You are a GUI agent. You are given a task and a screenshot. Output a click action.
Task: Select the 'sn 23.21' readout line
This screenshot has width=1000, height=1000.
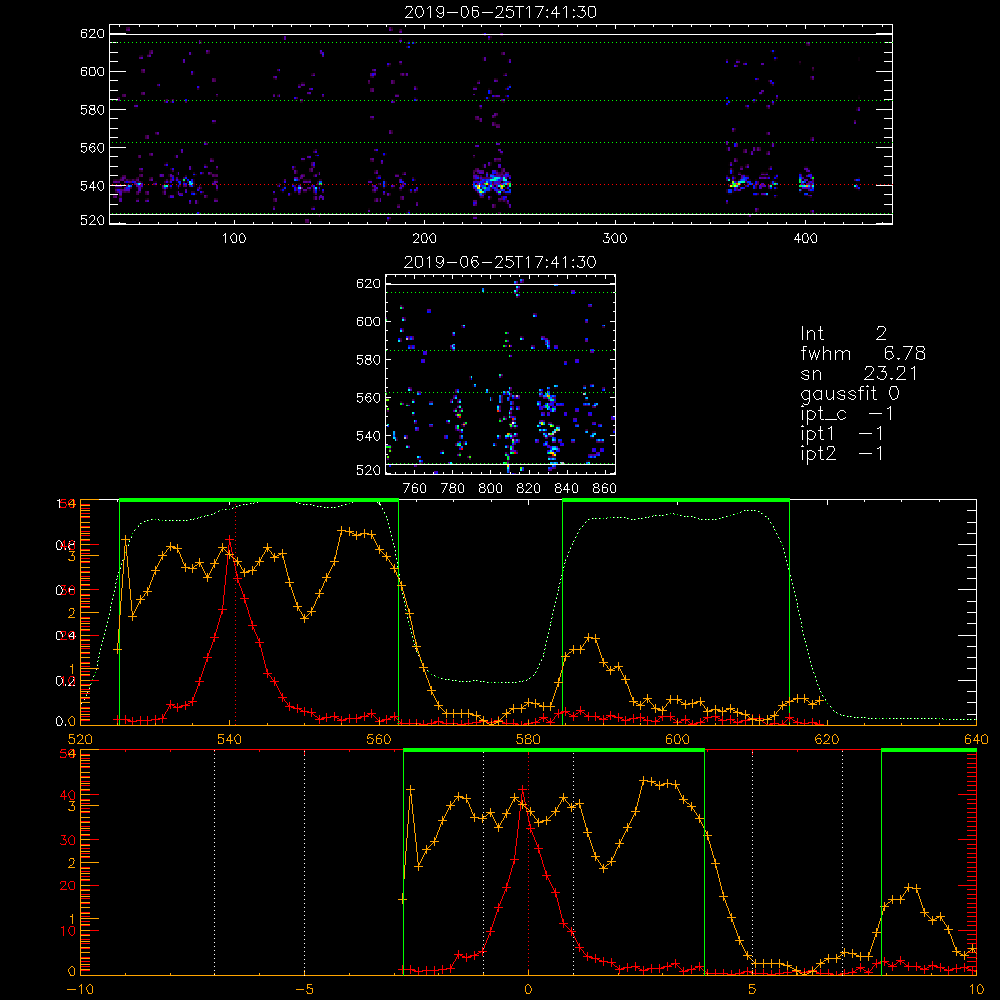(859, 373)
